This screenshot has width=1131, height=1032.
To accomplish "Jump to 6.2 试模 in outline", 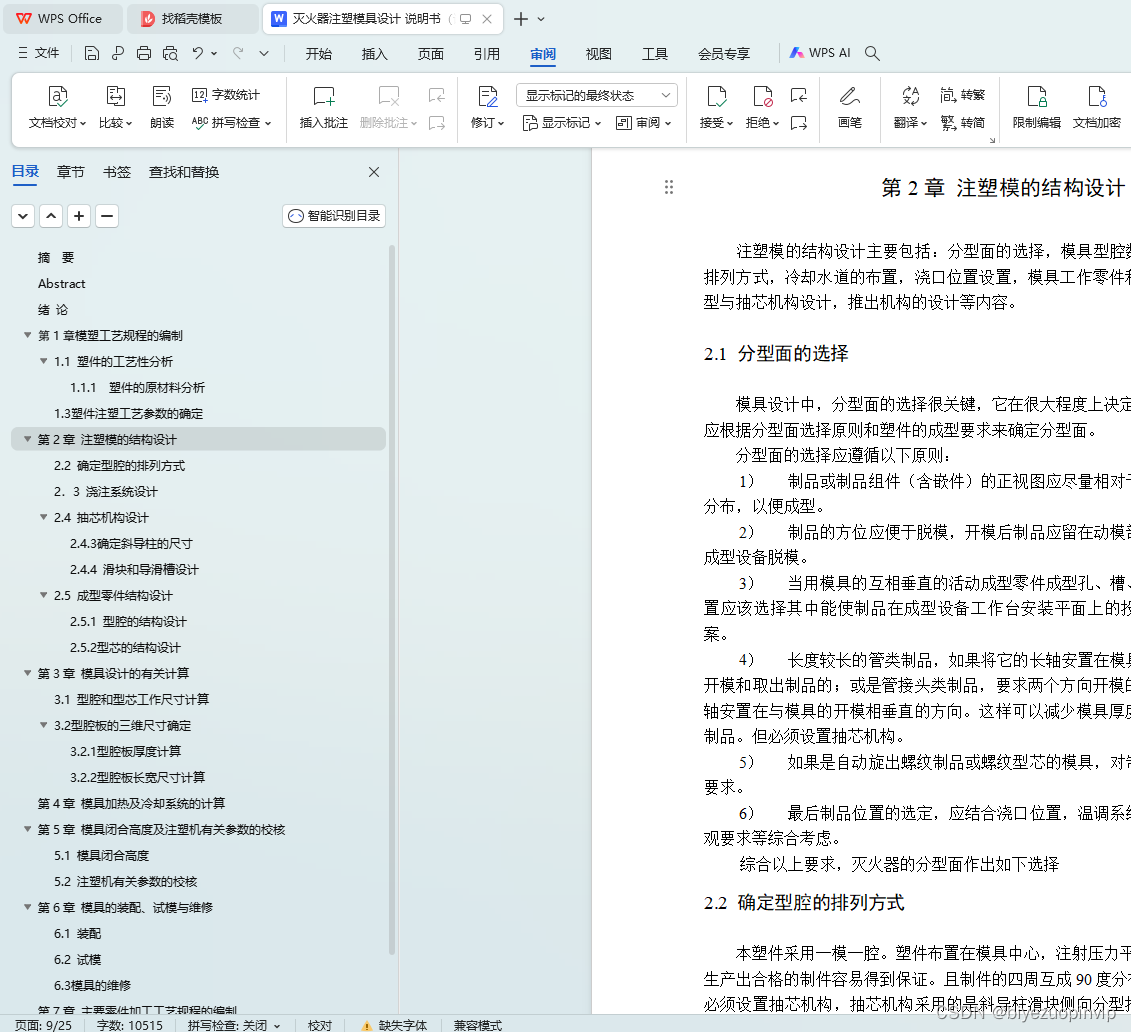I will tap(78, 959).
